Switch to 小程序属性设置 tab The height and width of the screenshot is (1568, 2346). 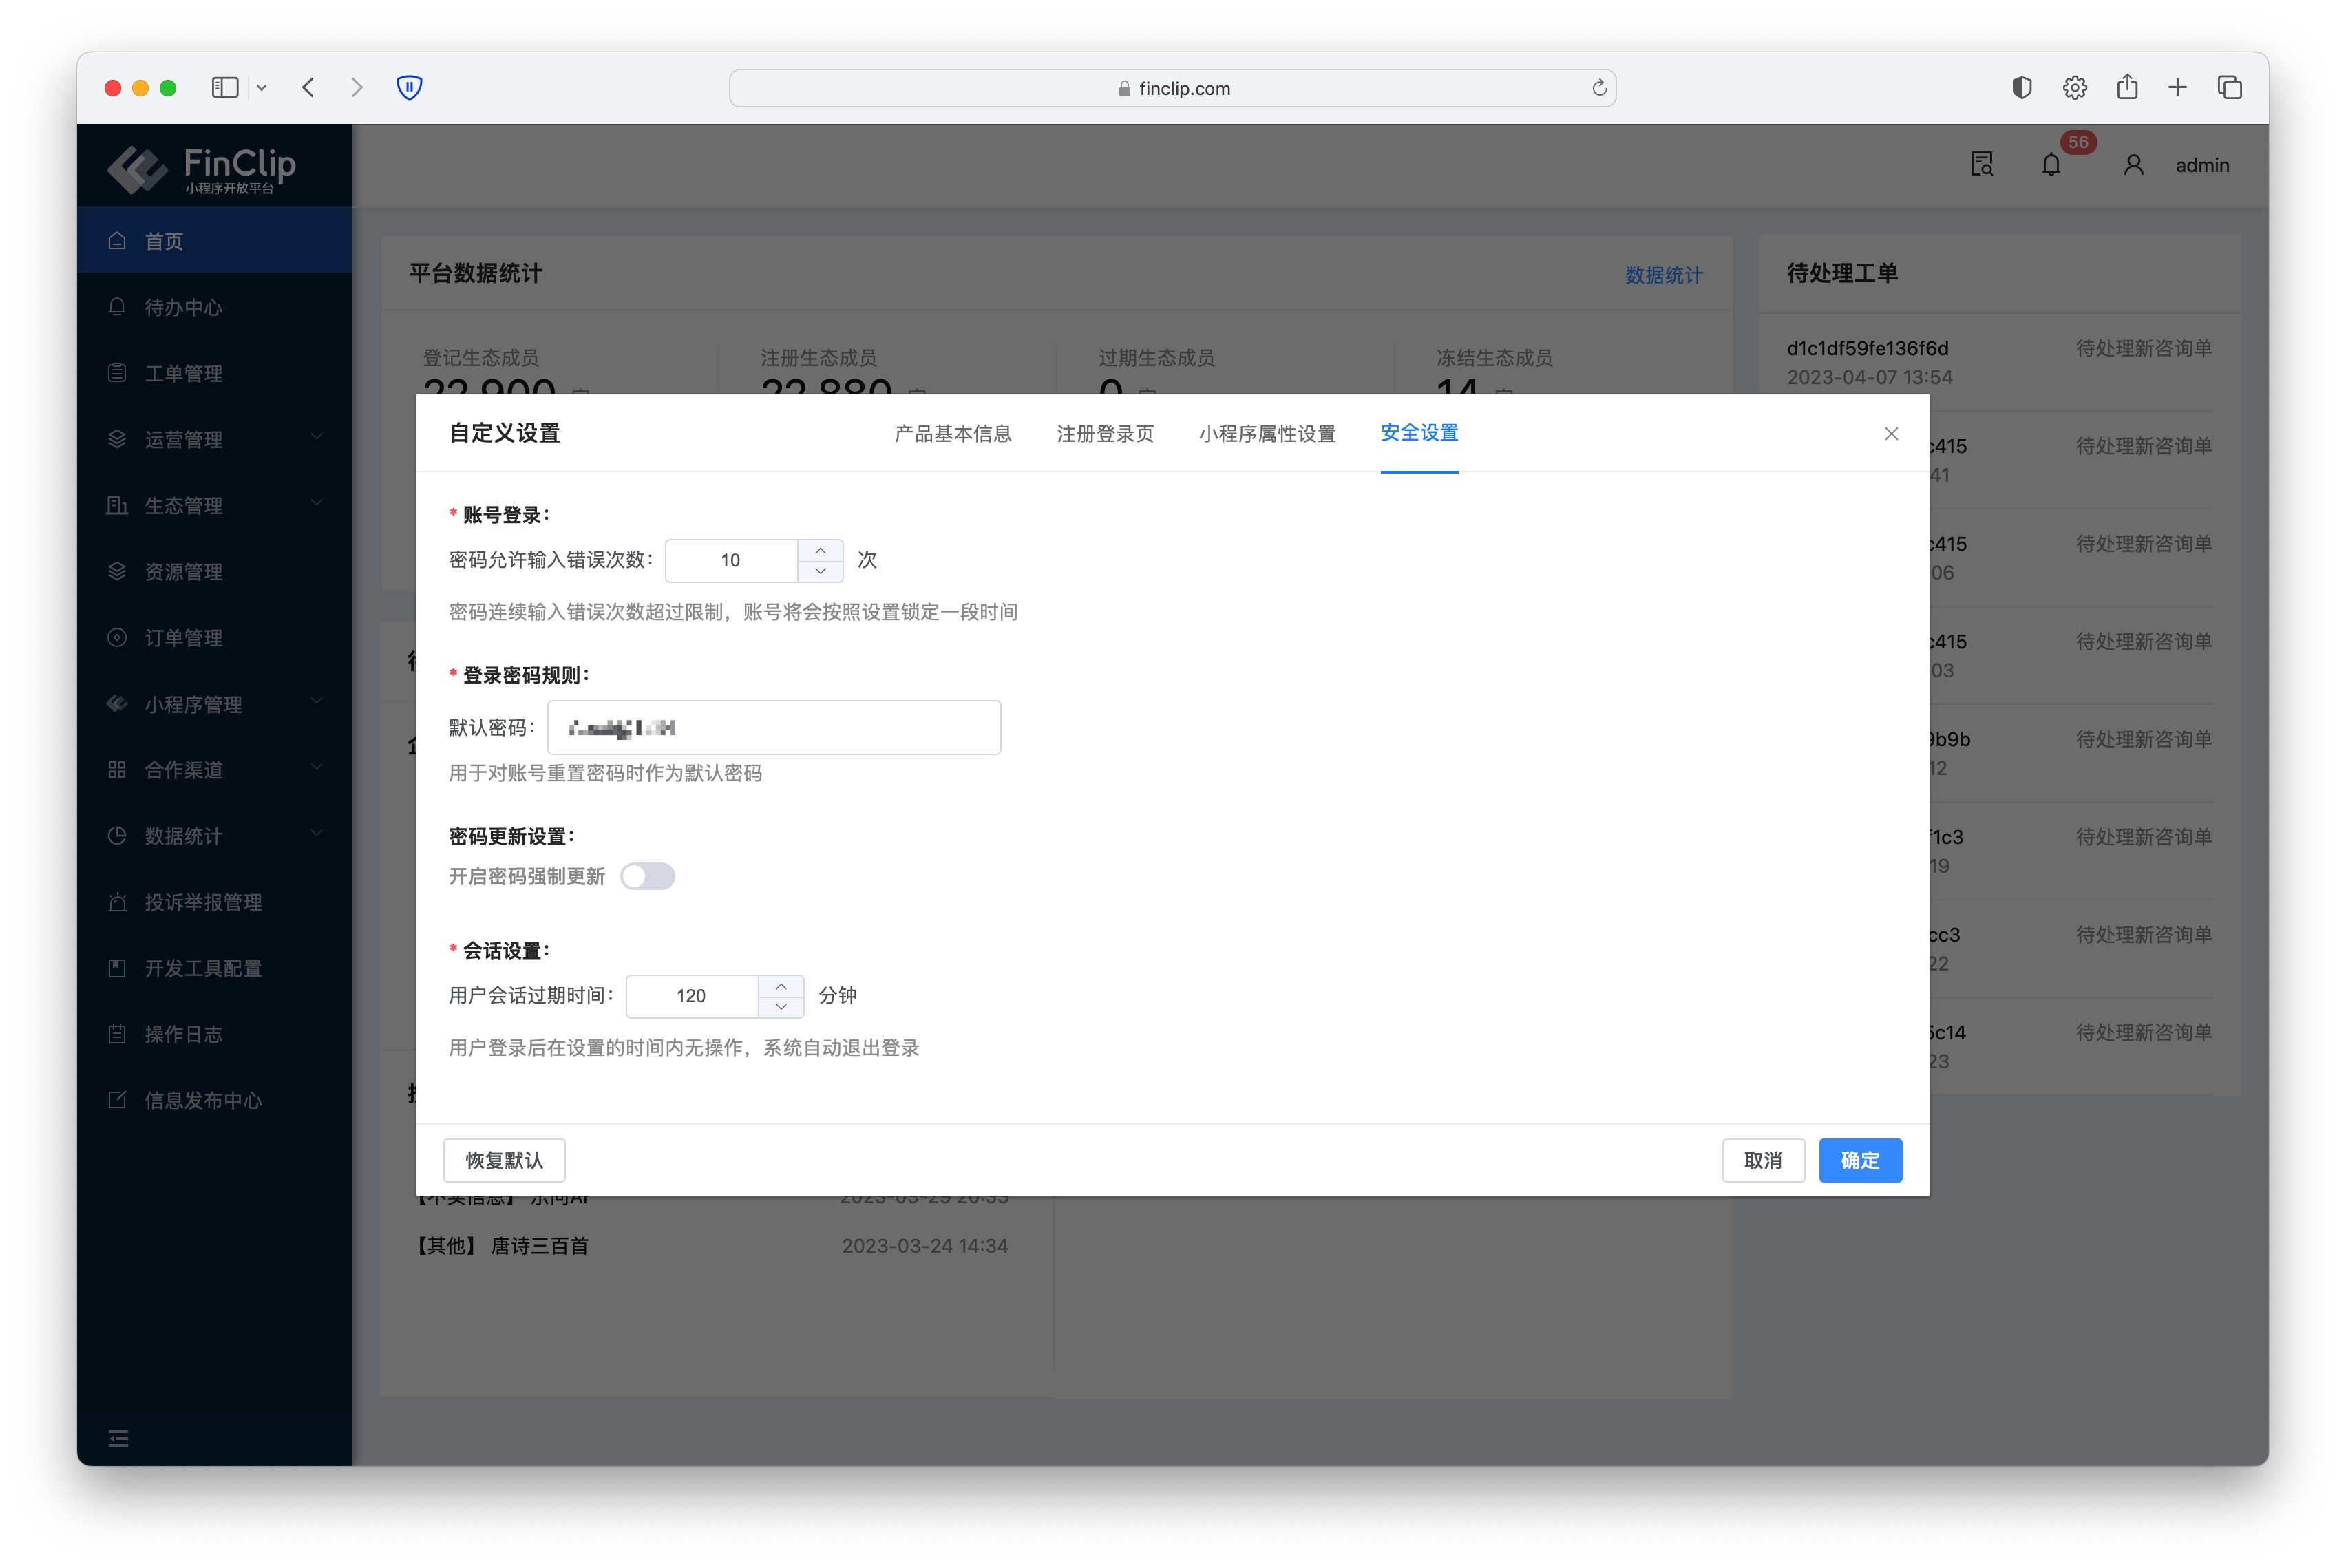1267,433
